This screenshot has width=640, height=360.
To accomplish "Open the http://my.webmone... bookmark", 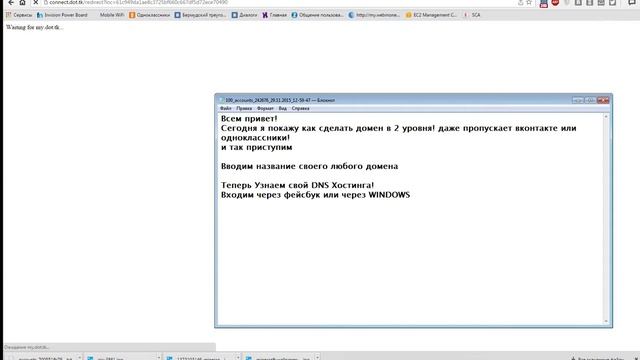I will (374, 15).
